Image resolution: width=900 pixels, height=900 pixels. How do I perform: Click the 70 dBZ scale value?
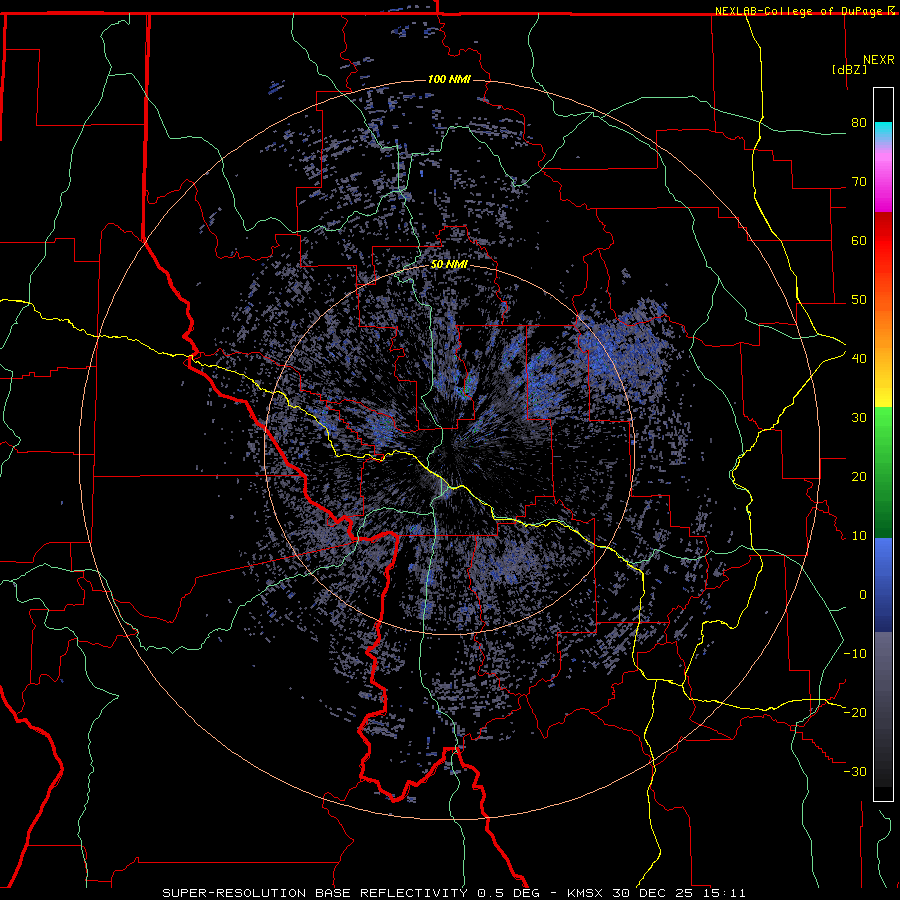pyautogui.click(x=859, y=181)
